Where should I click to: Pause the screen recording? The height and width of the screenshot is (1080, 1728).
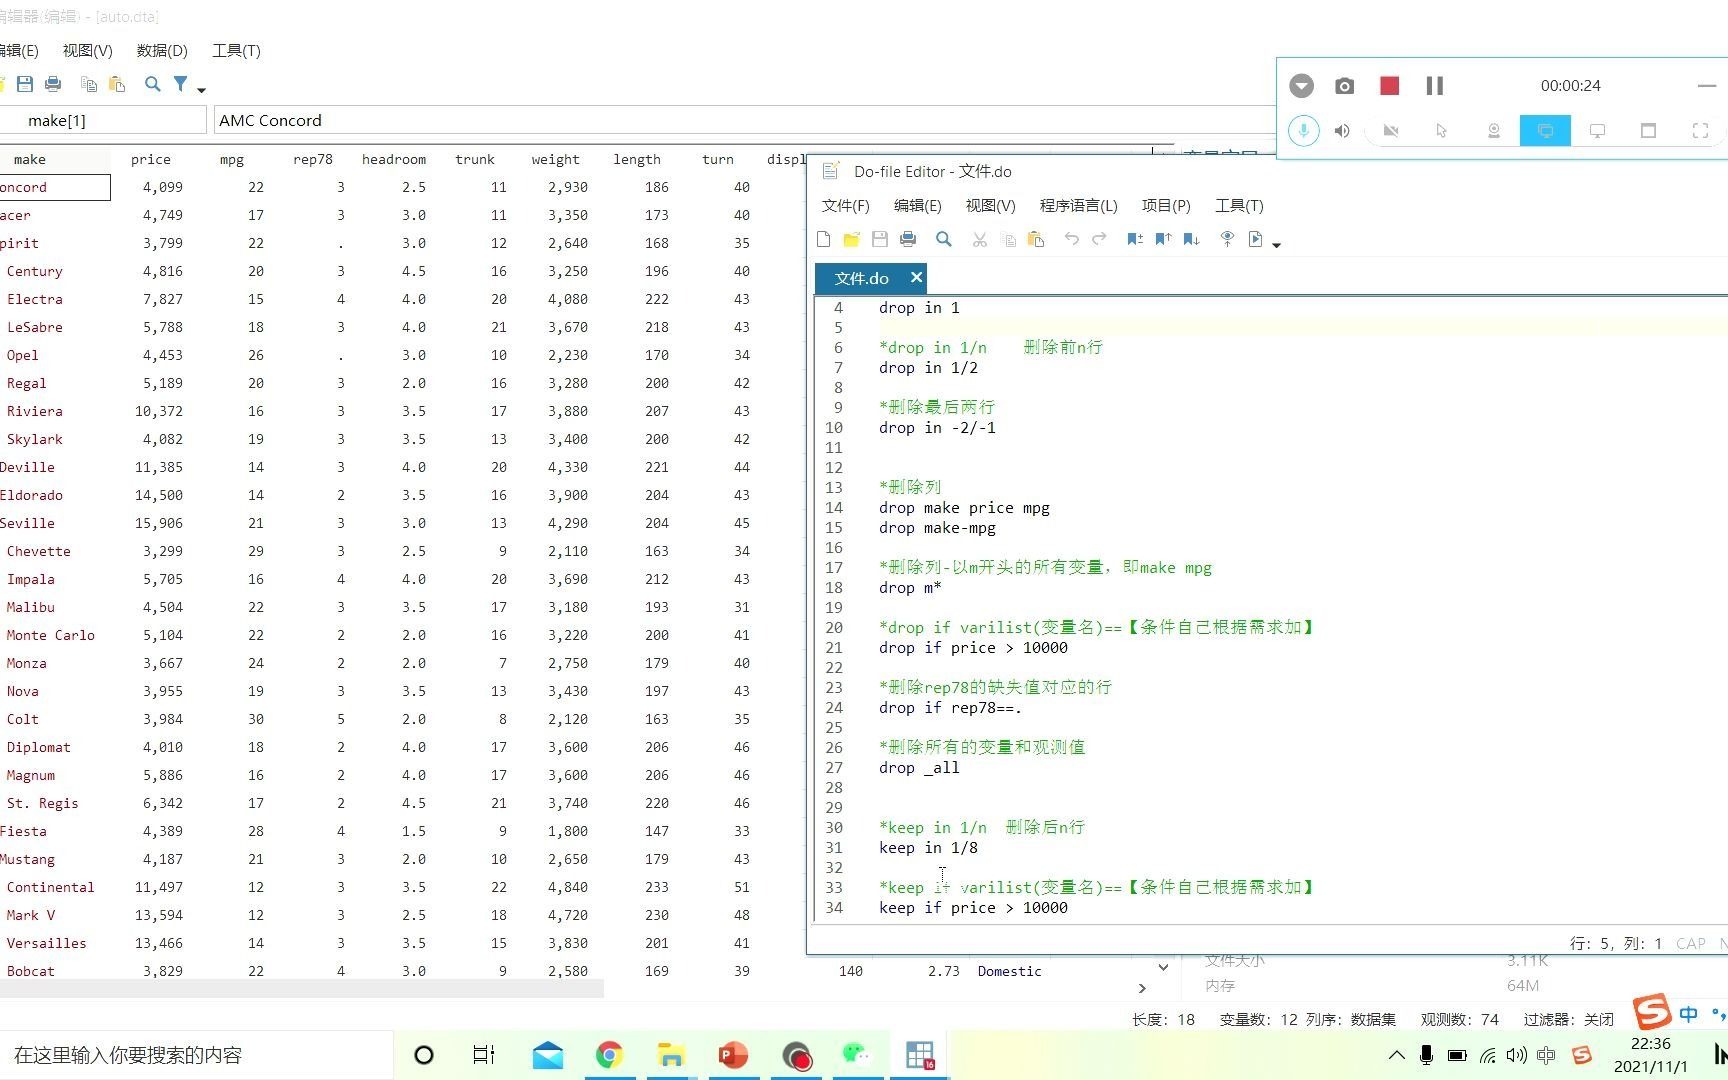click(x=1435, y=86)
